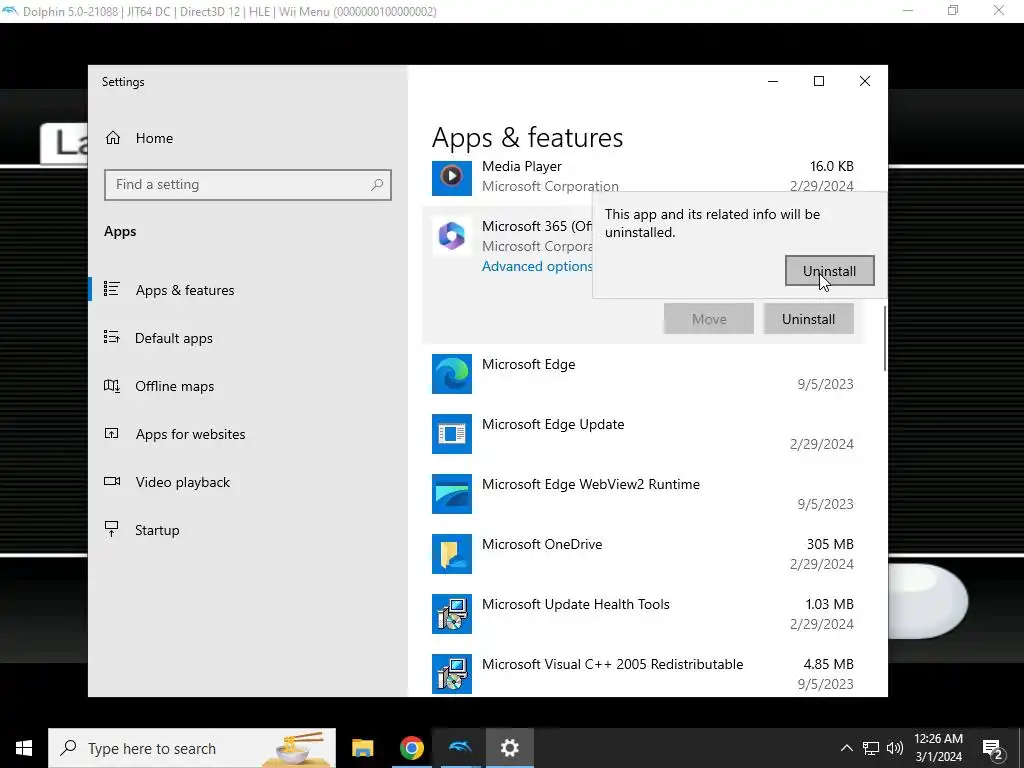The width and height of the screenshot is (1024, 768).
Task: Select Video playback in sidebar
Action: click(183, 482)
